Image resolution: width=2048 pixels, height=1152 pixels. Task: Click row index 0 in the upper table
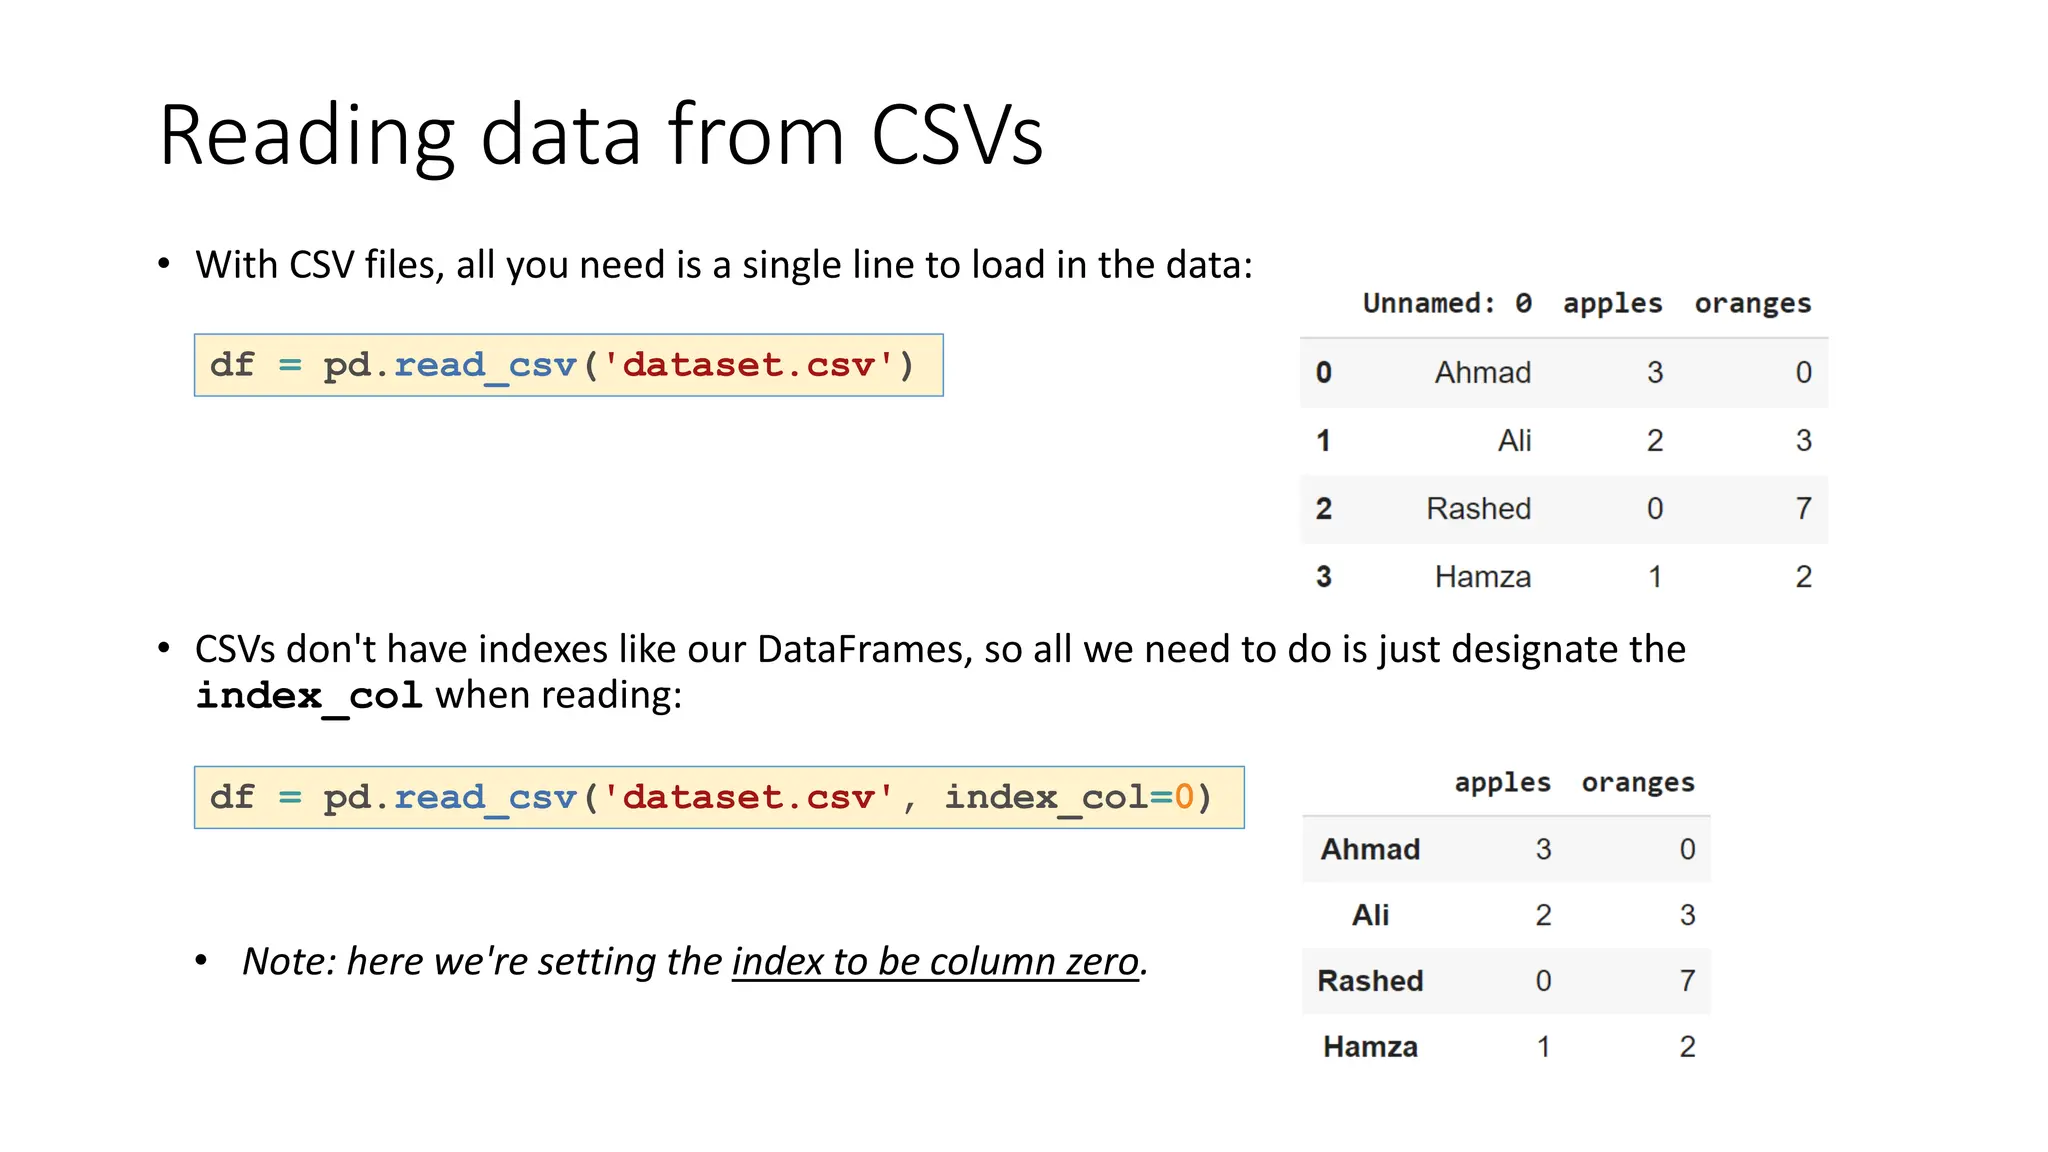[1323, 372]
